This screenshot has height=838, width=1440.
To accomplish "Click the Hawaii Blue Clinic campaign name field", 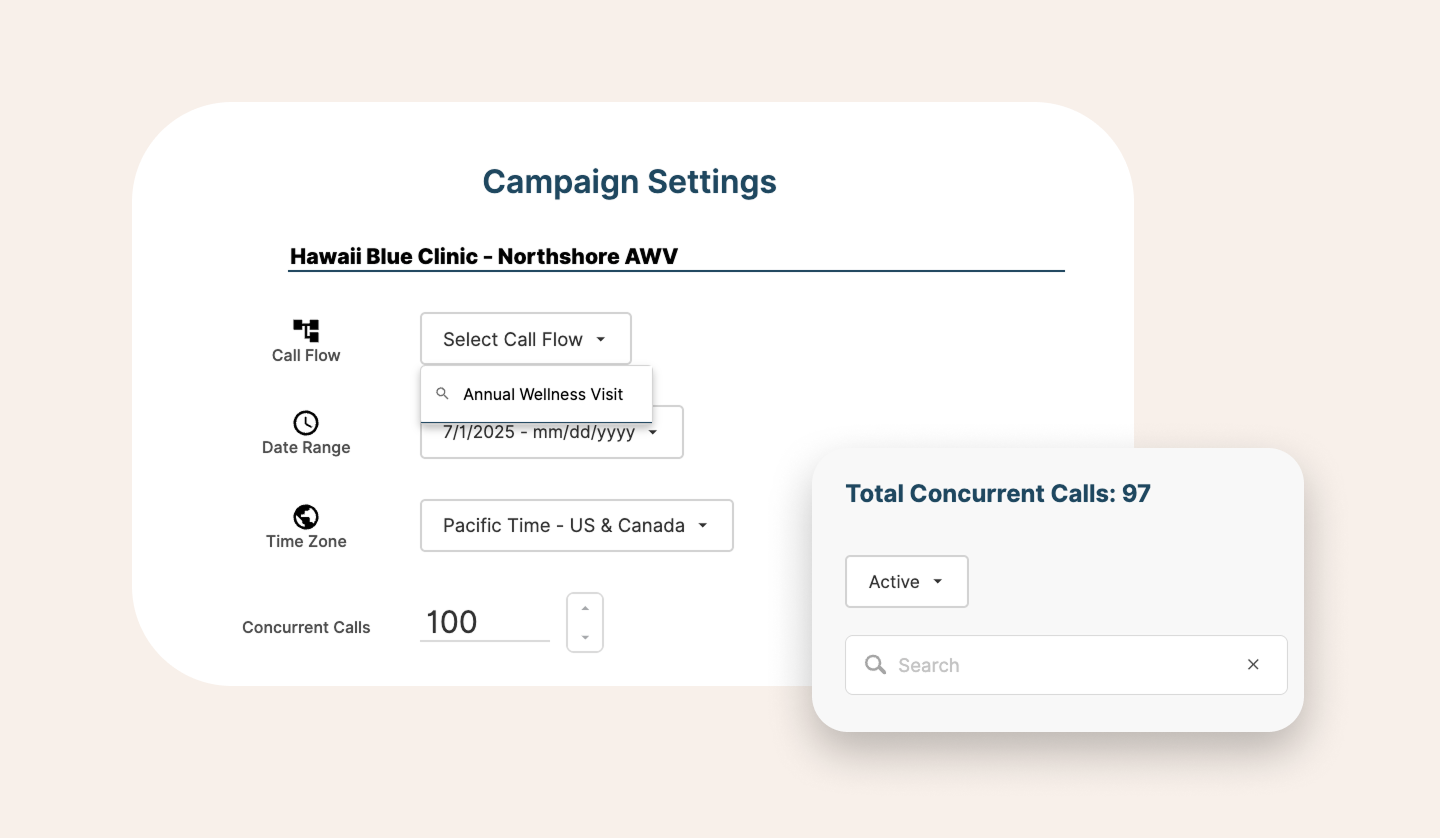I will [675, 256].
